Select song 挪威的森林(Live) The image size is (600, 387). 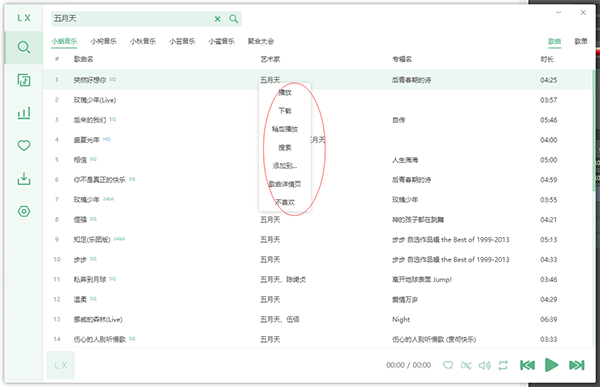[98, 319]
